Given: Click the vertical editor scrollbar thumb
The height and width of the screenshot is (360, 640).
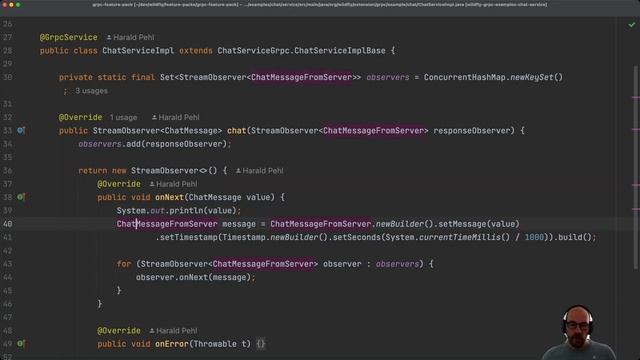Looking at the screenshot, I should click(636, 167).
